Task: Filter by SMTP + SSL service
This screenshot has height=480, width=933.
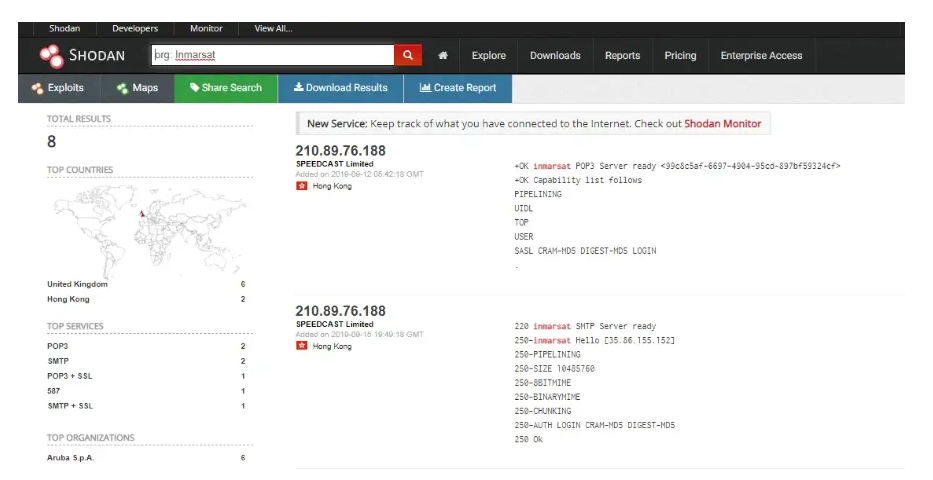Action: [70, 406]
